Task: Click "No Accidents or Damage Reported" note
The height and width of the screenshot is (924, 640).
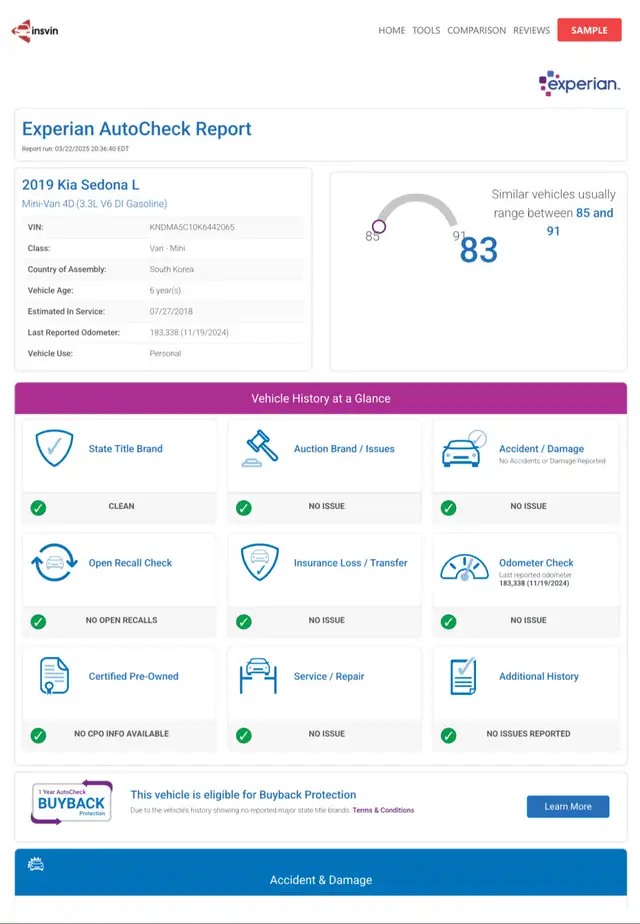Action: (x=552, y=461)
